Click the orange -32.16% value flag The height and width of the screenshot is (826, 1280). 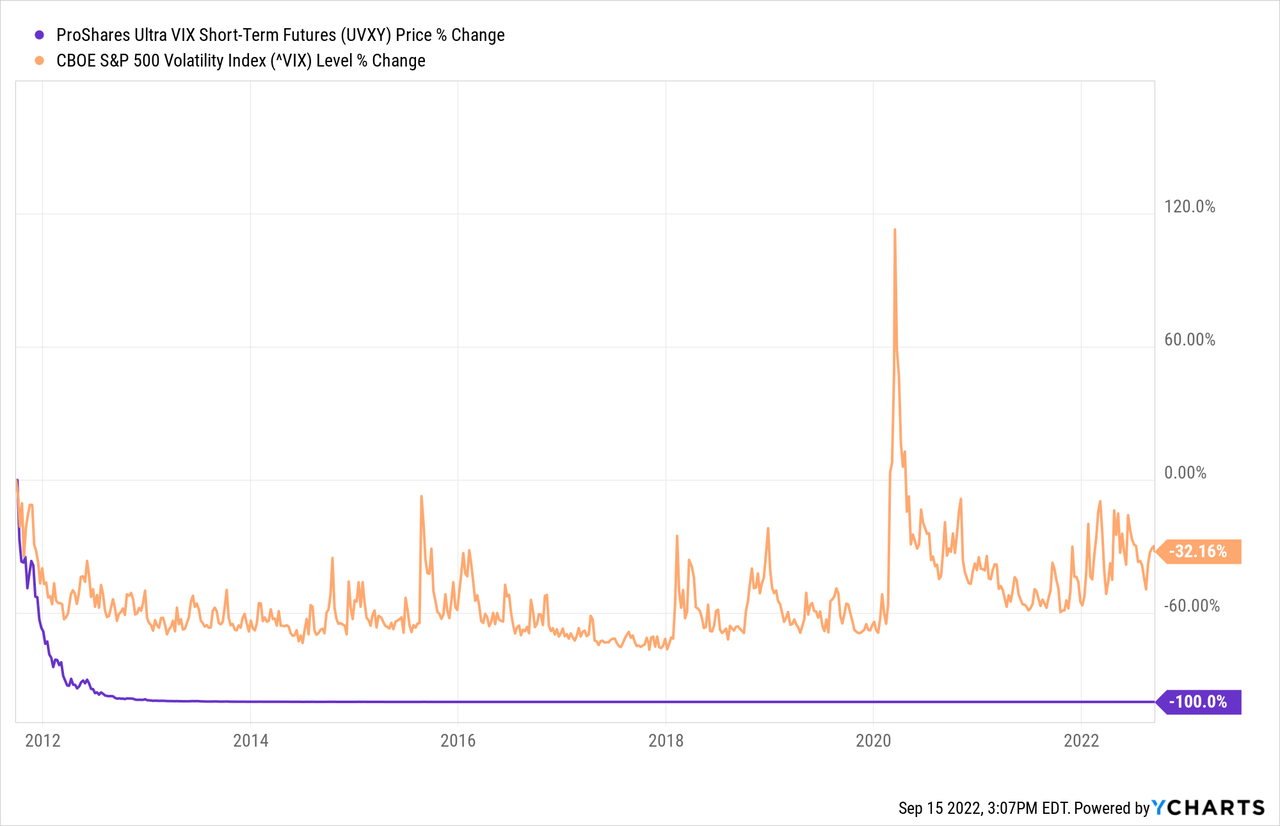tap(1198, 551)
